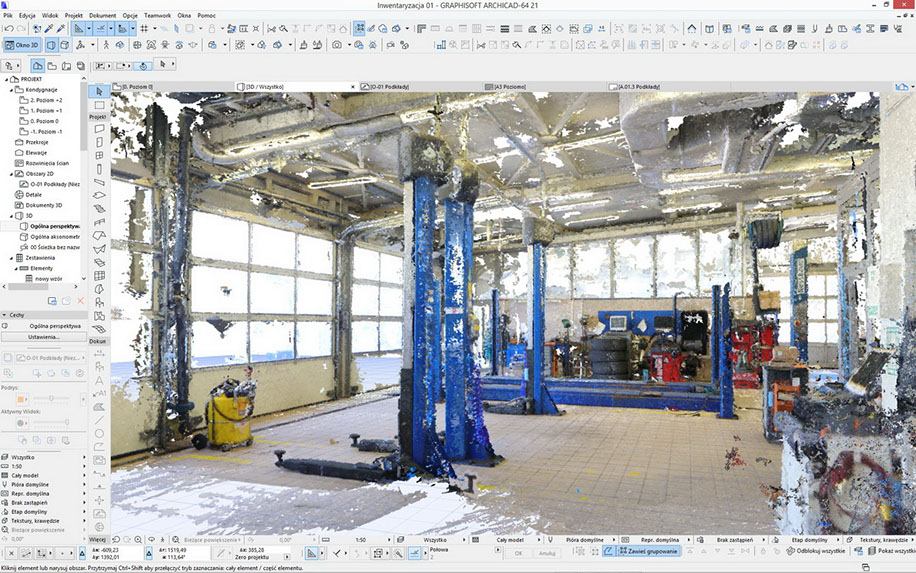Collapse the Cechy panel section
The image size is (916, 573).
[4, 314]
